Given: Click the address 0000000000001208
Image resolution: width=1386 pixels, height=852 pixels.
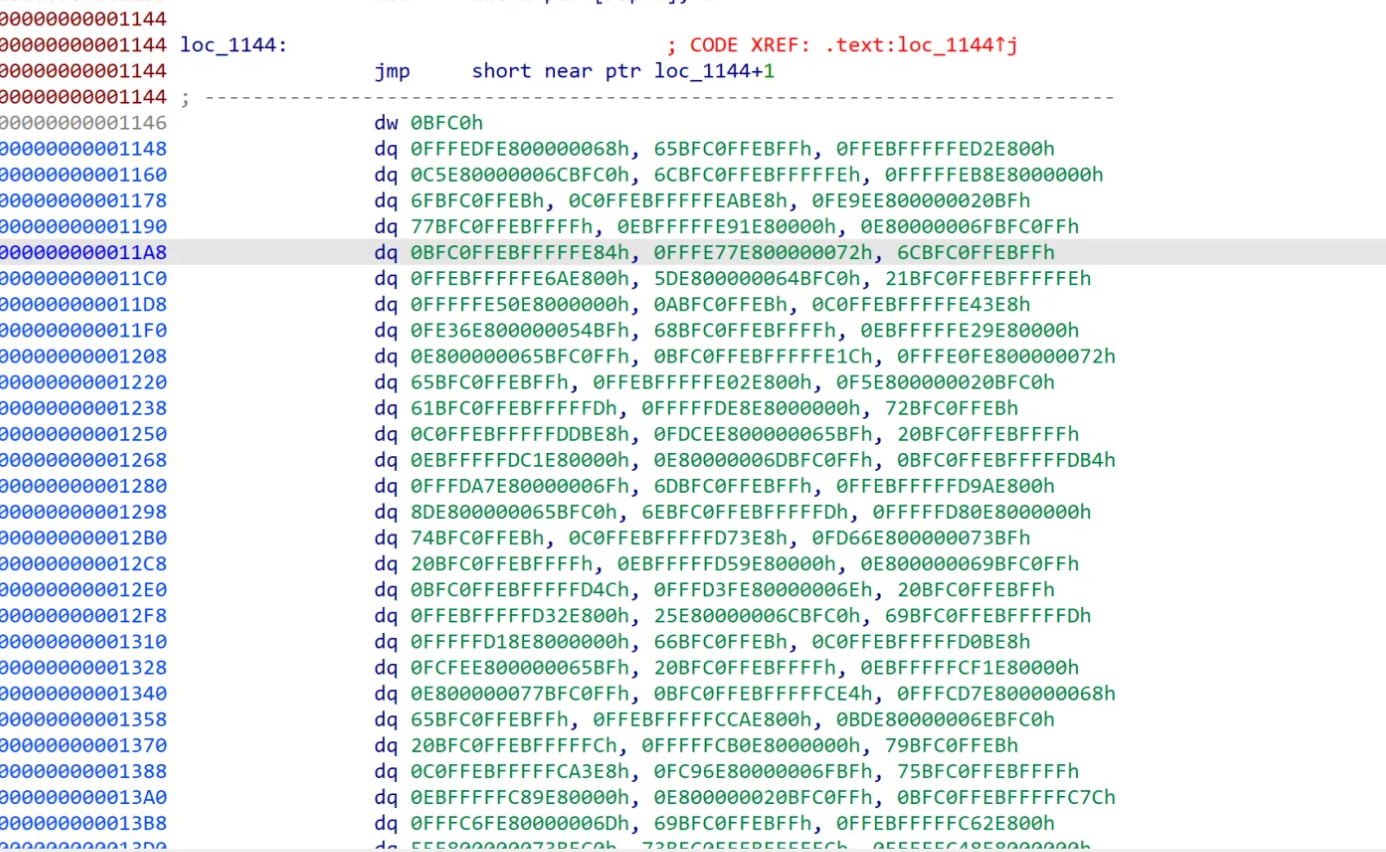Looking at the screenshot, I should (x=83, y=357).
